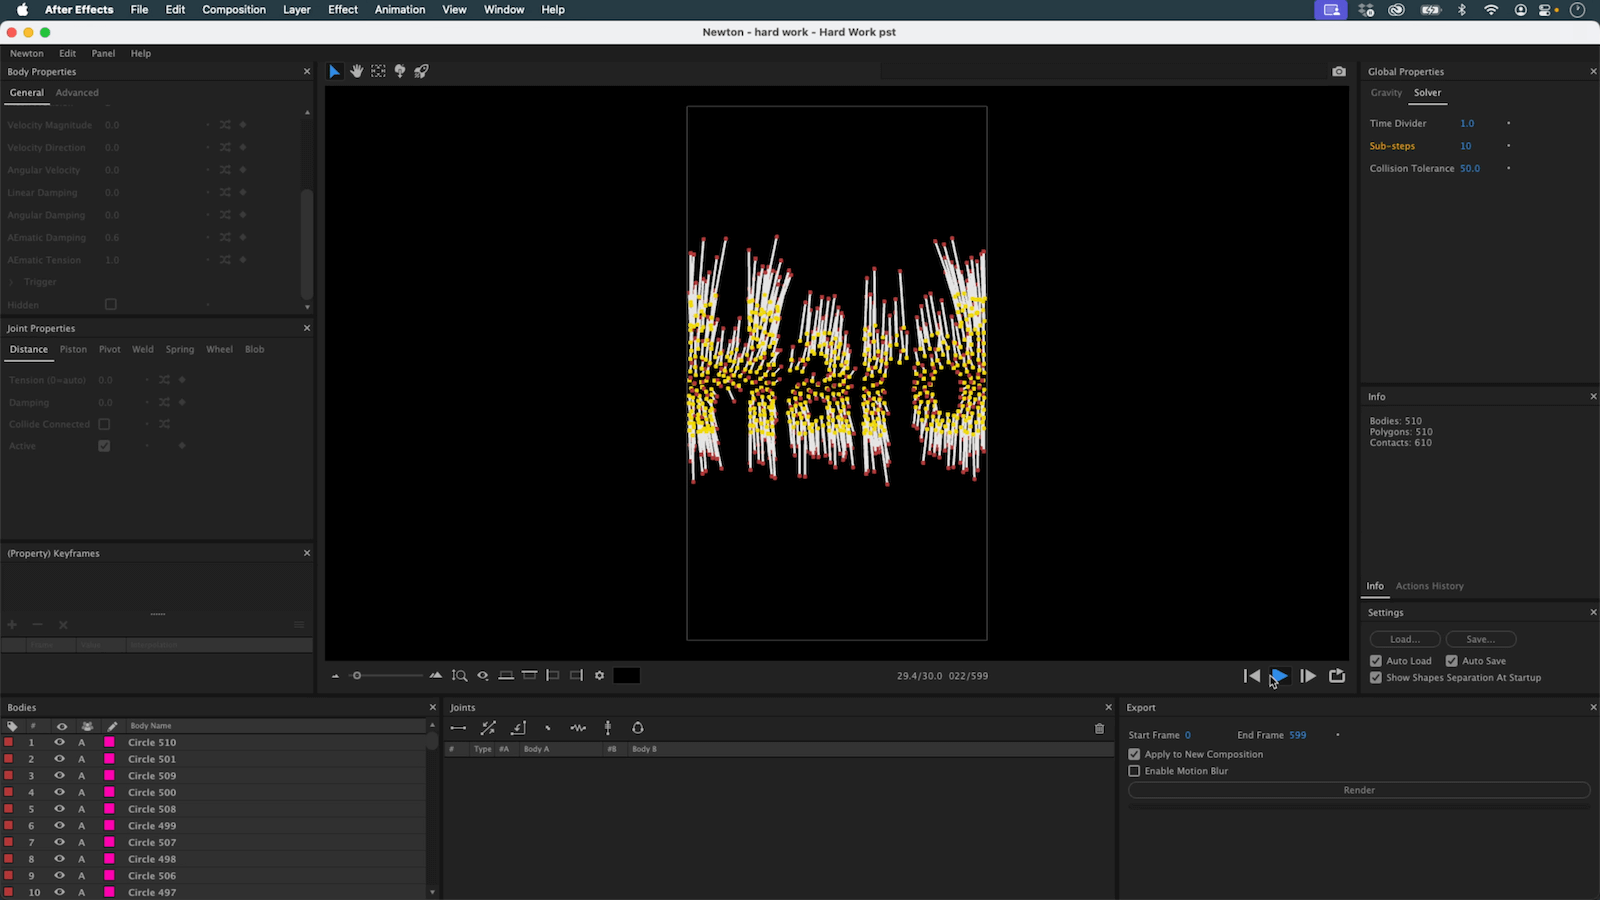This screenshot has width=1600, height=900.
Task: Open the black background color swatch
Action: (626, 676)
